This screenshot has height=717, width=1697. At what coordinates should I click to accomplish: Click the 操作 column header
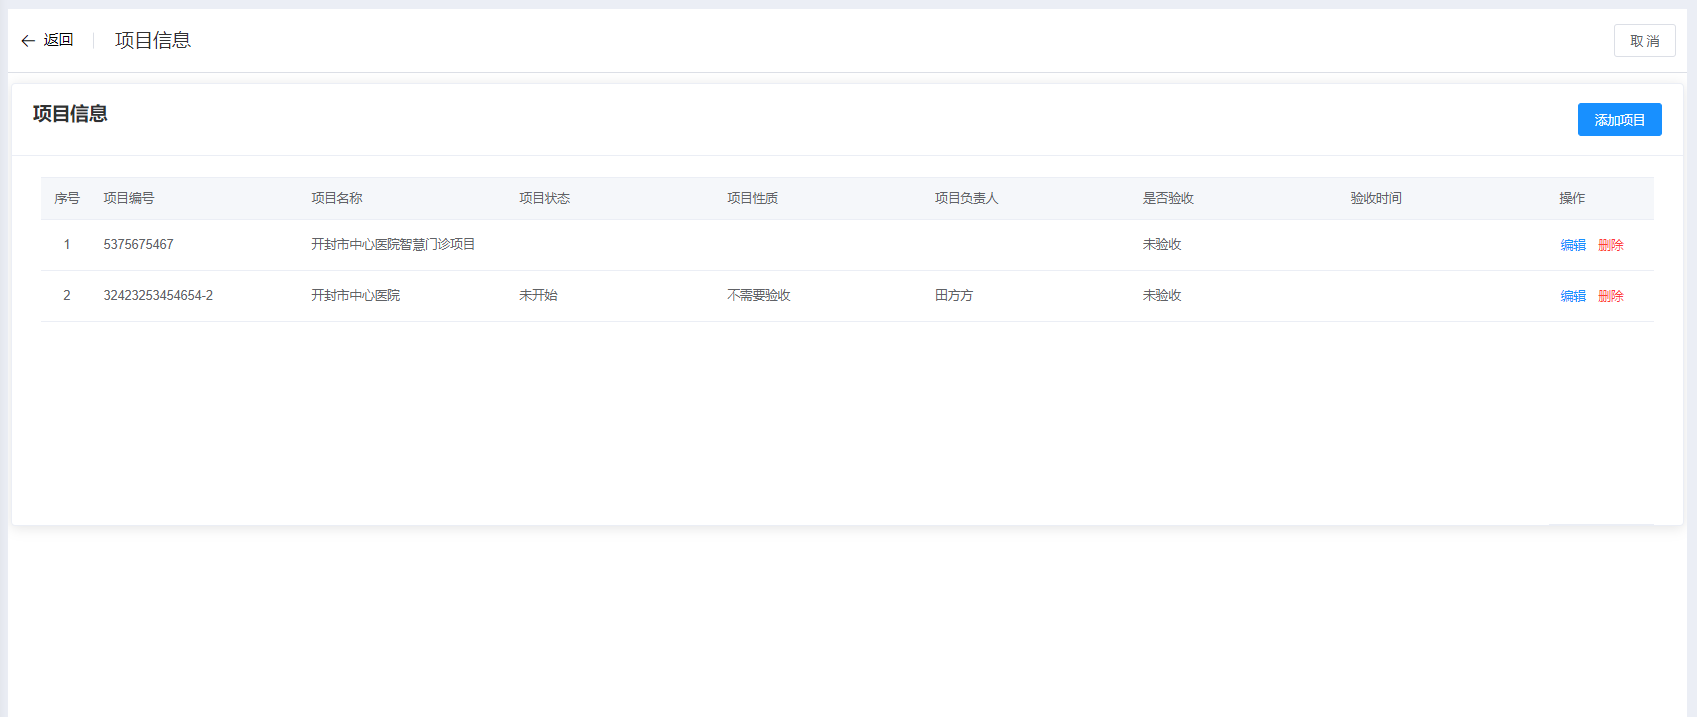[x=1572, y=198]
